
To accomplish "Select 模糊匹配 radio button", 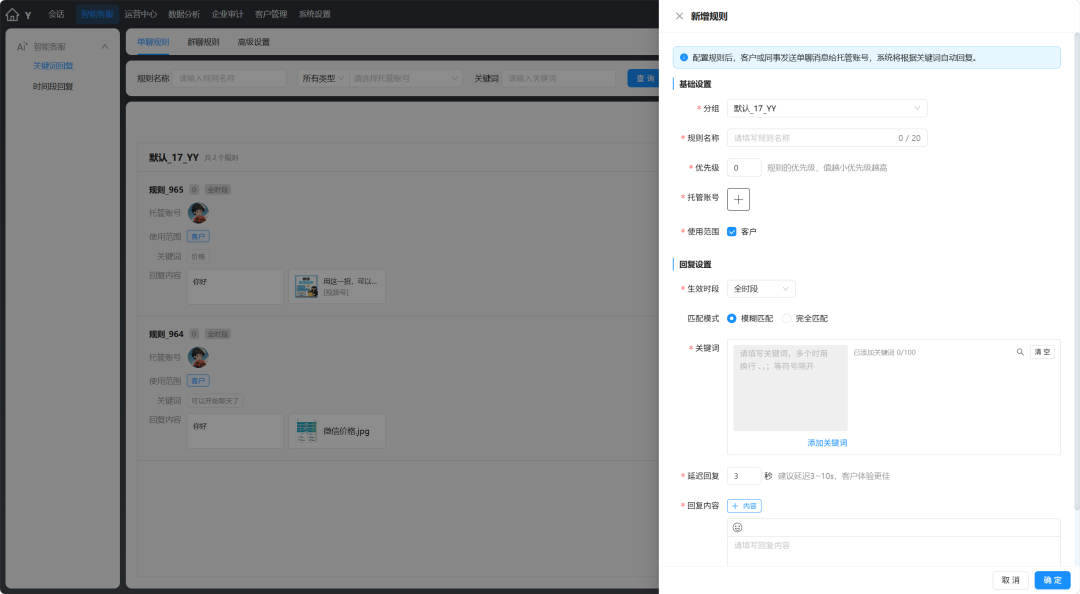I will pos(731,318).
